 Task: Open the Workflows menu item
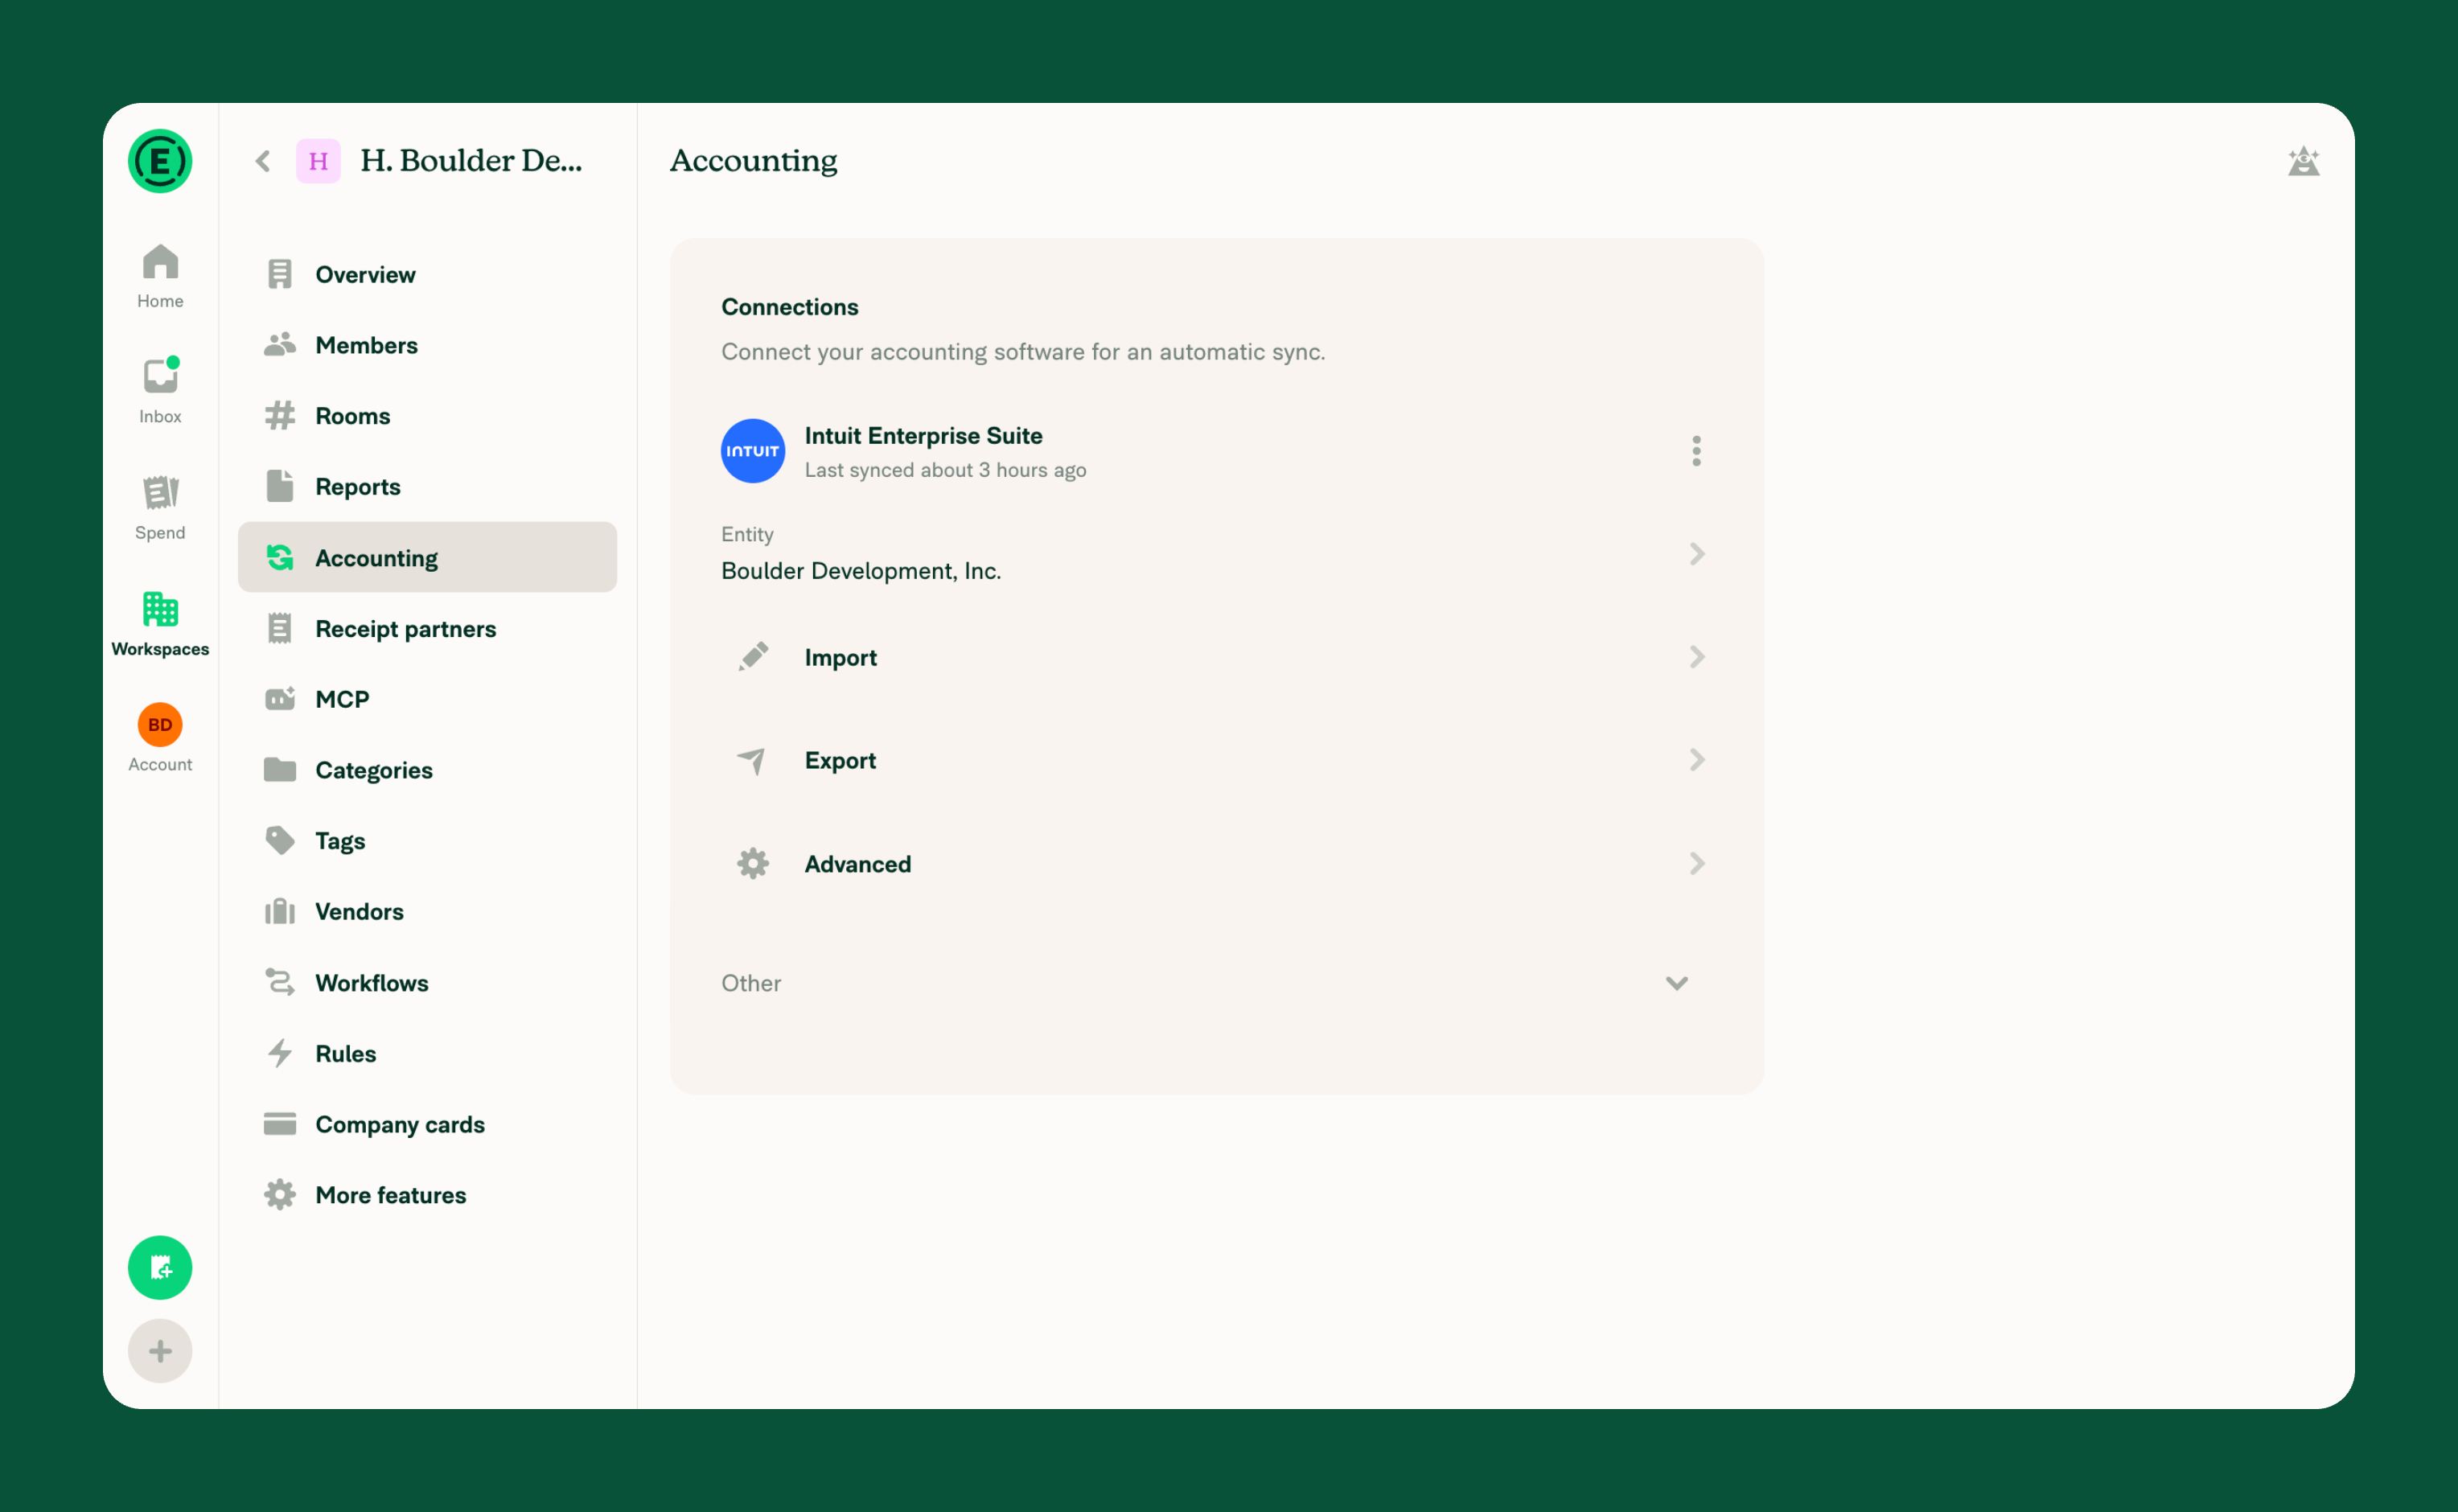[427, 982]
